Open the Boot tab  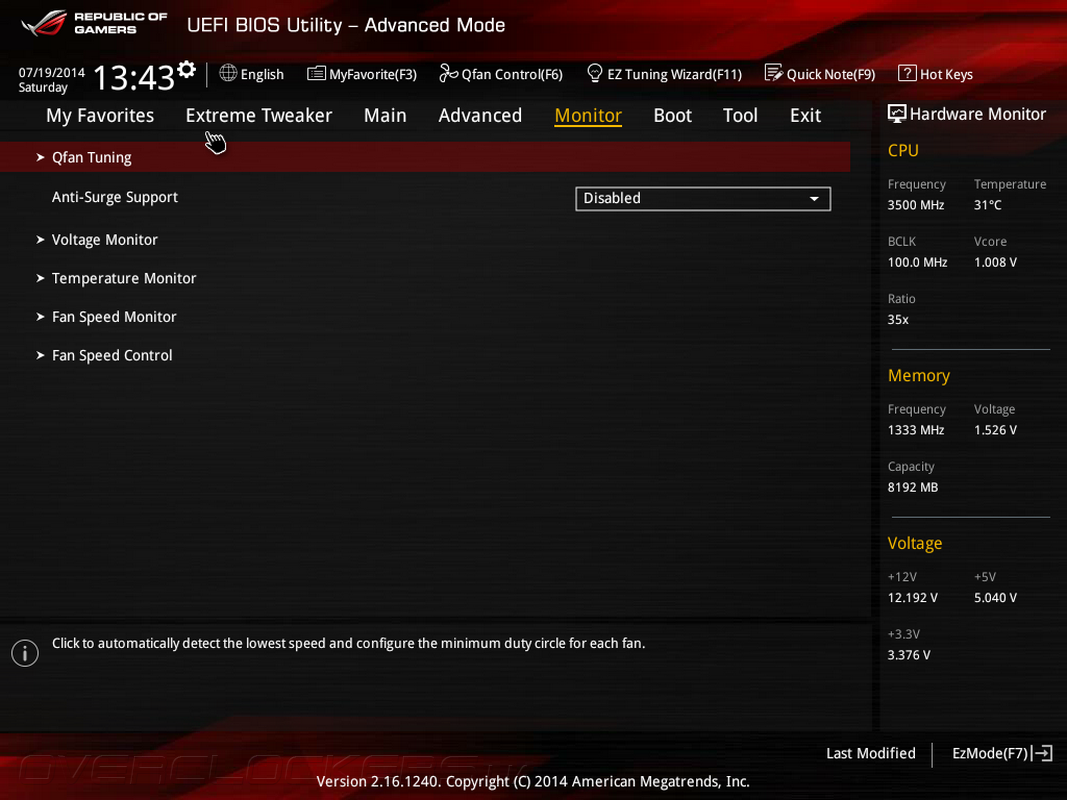[672, 116]
